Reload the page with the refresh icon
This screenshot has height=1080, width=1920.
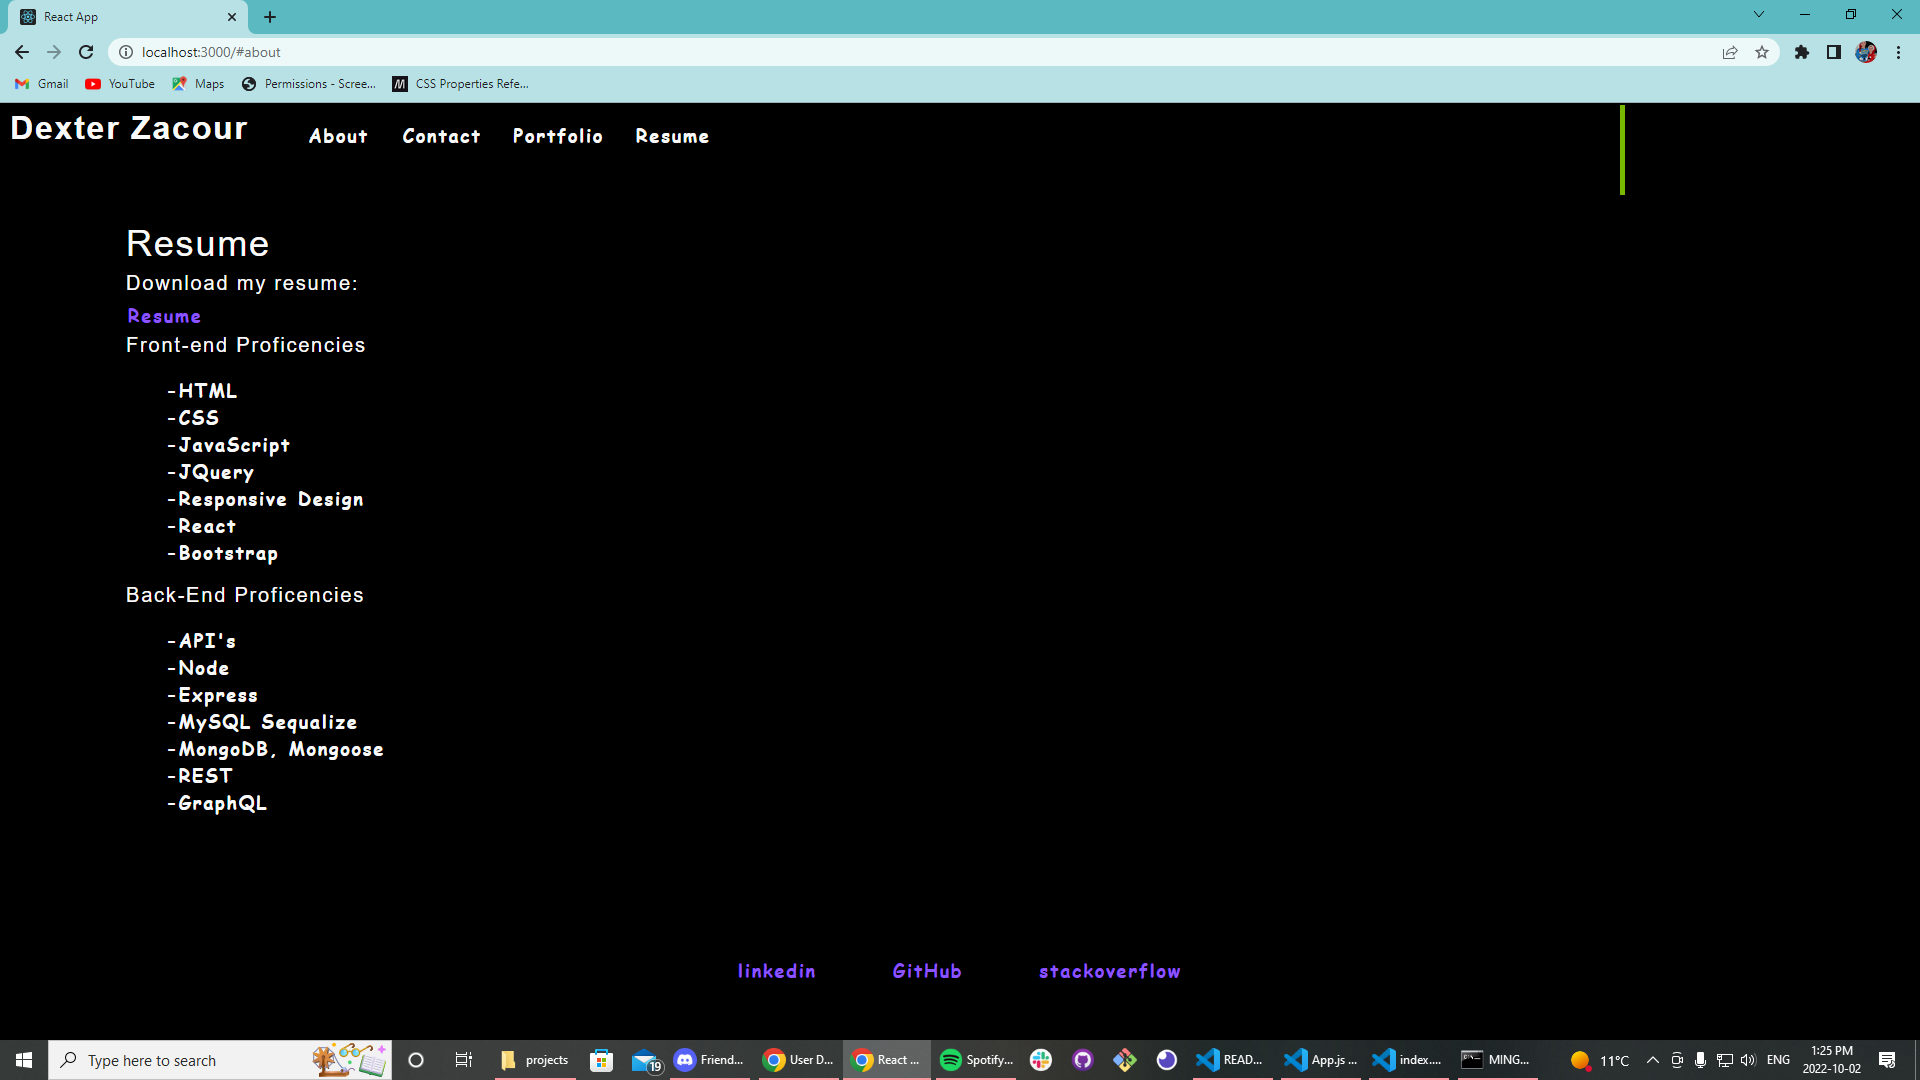(x=86, y=52)
